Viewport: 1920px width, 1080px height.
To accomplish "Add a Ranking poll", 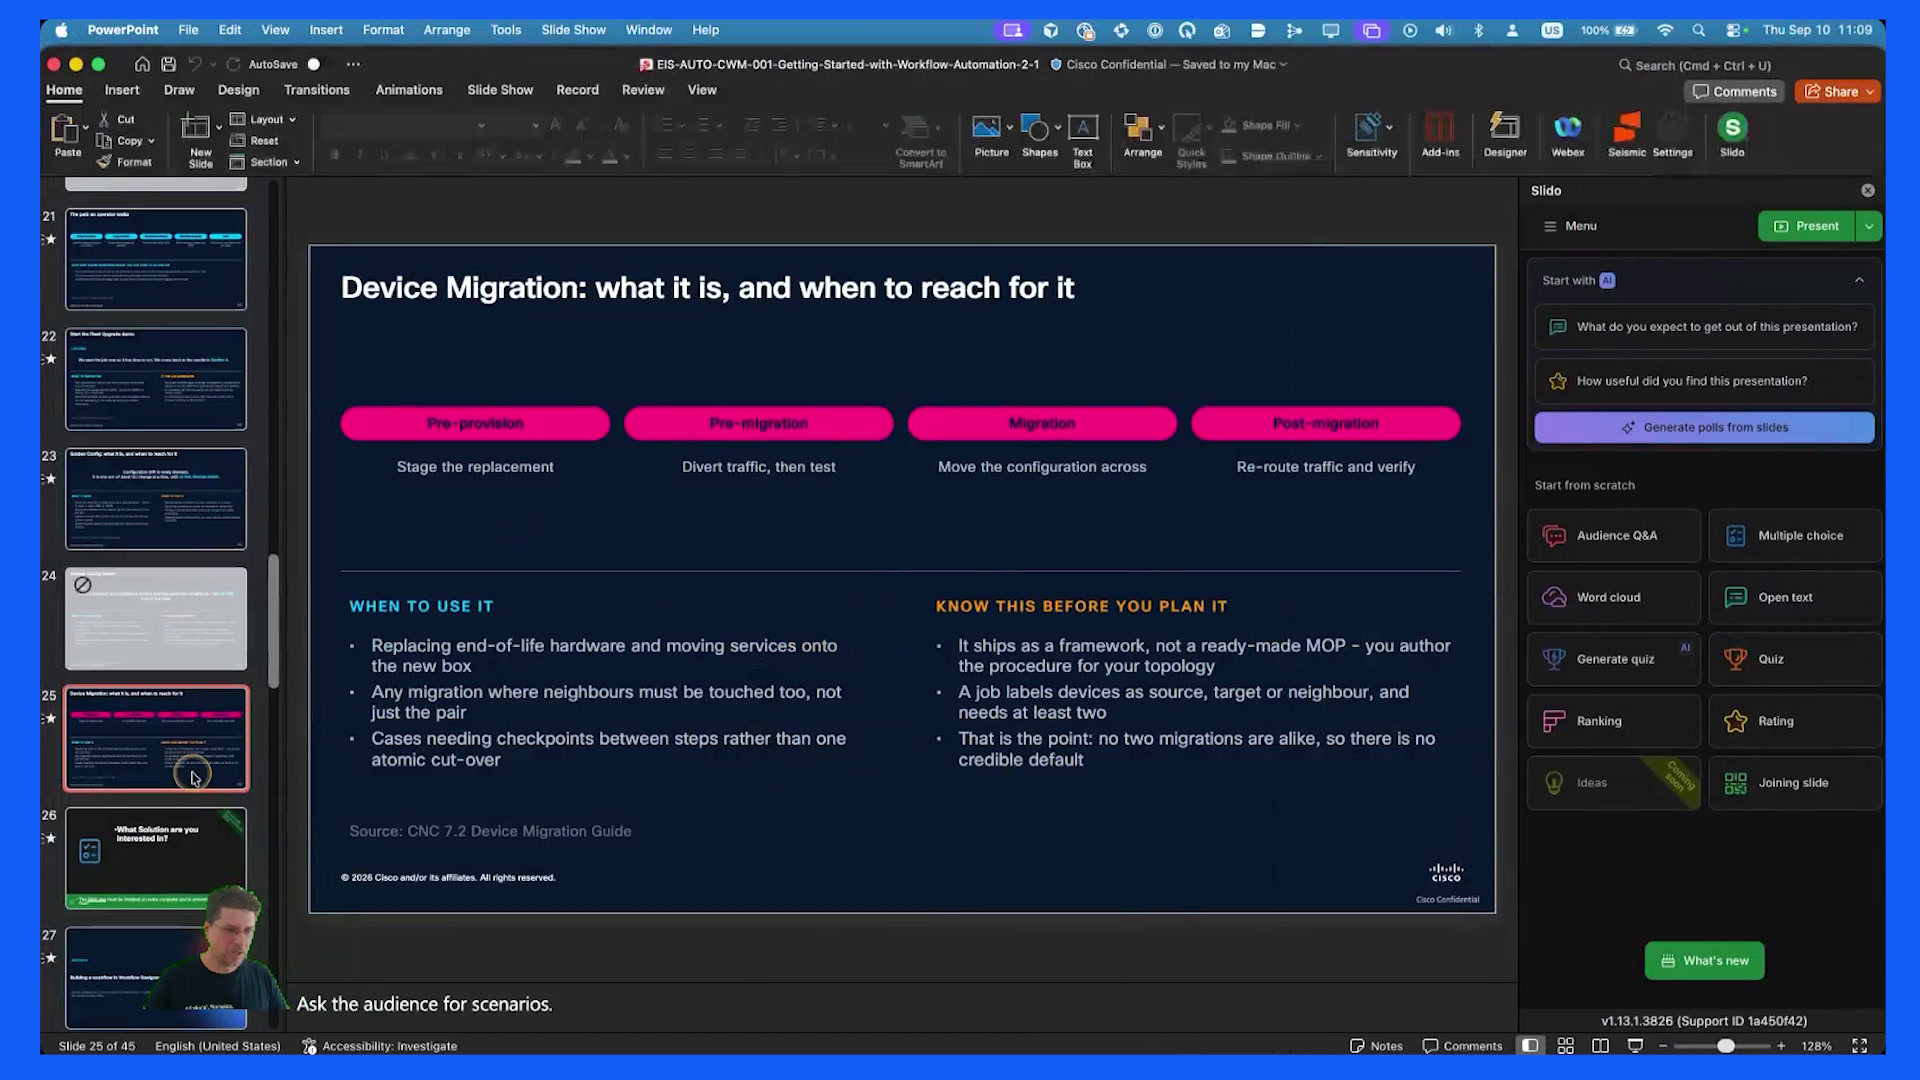I will click(1613, 722).
